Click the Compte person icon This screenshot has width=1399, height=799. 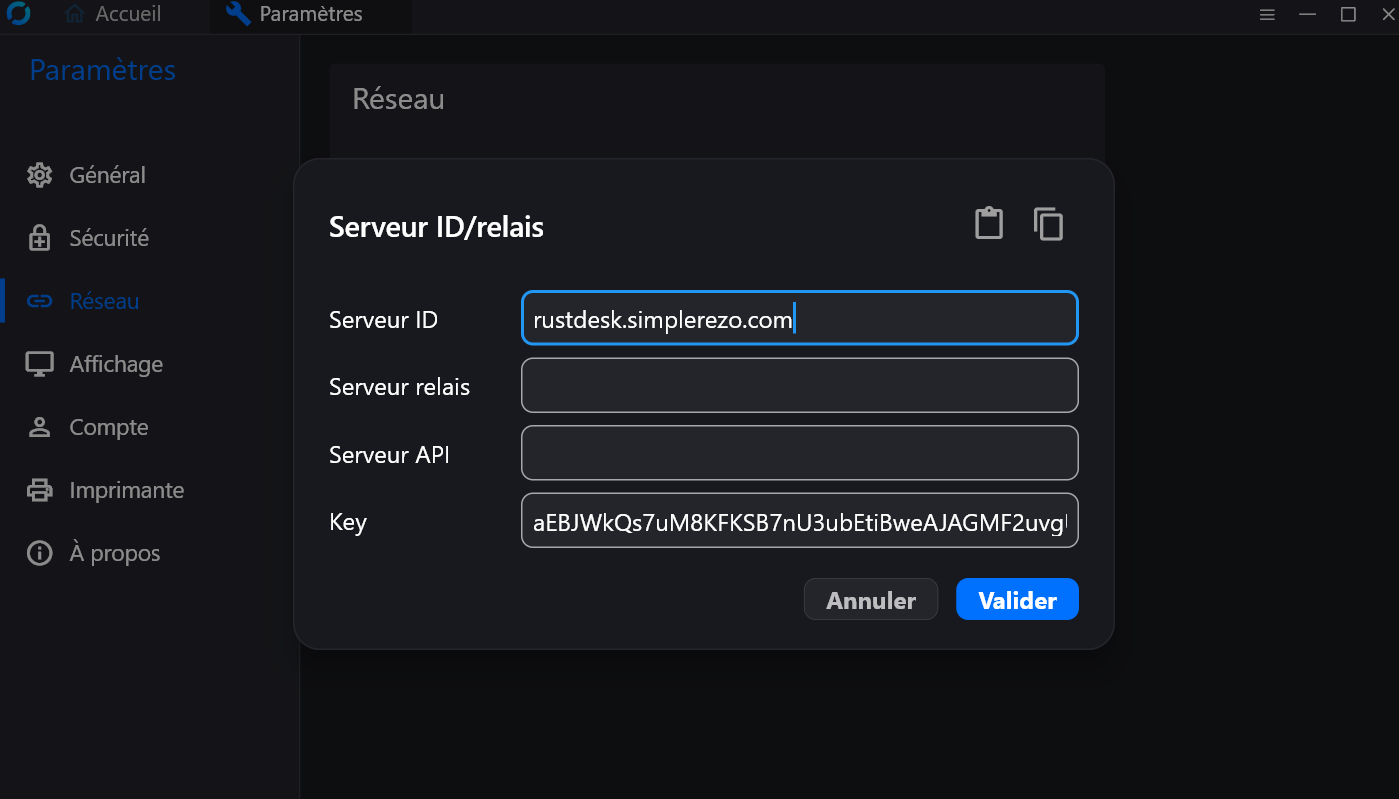coord(39,427)
